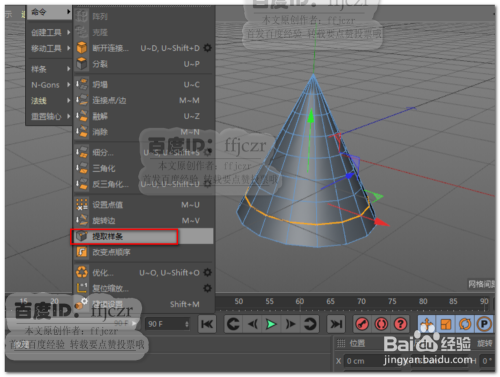500x377 pixels.
Task: Select the 三角化 triangulate command
Action: [143, 168]
